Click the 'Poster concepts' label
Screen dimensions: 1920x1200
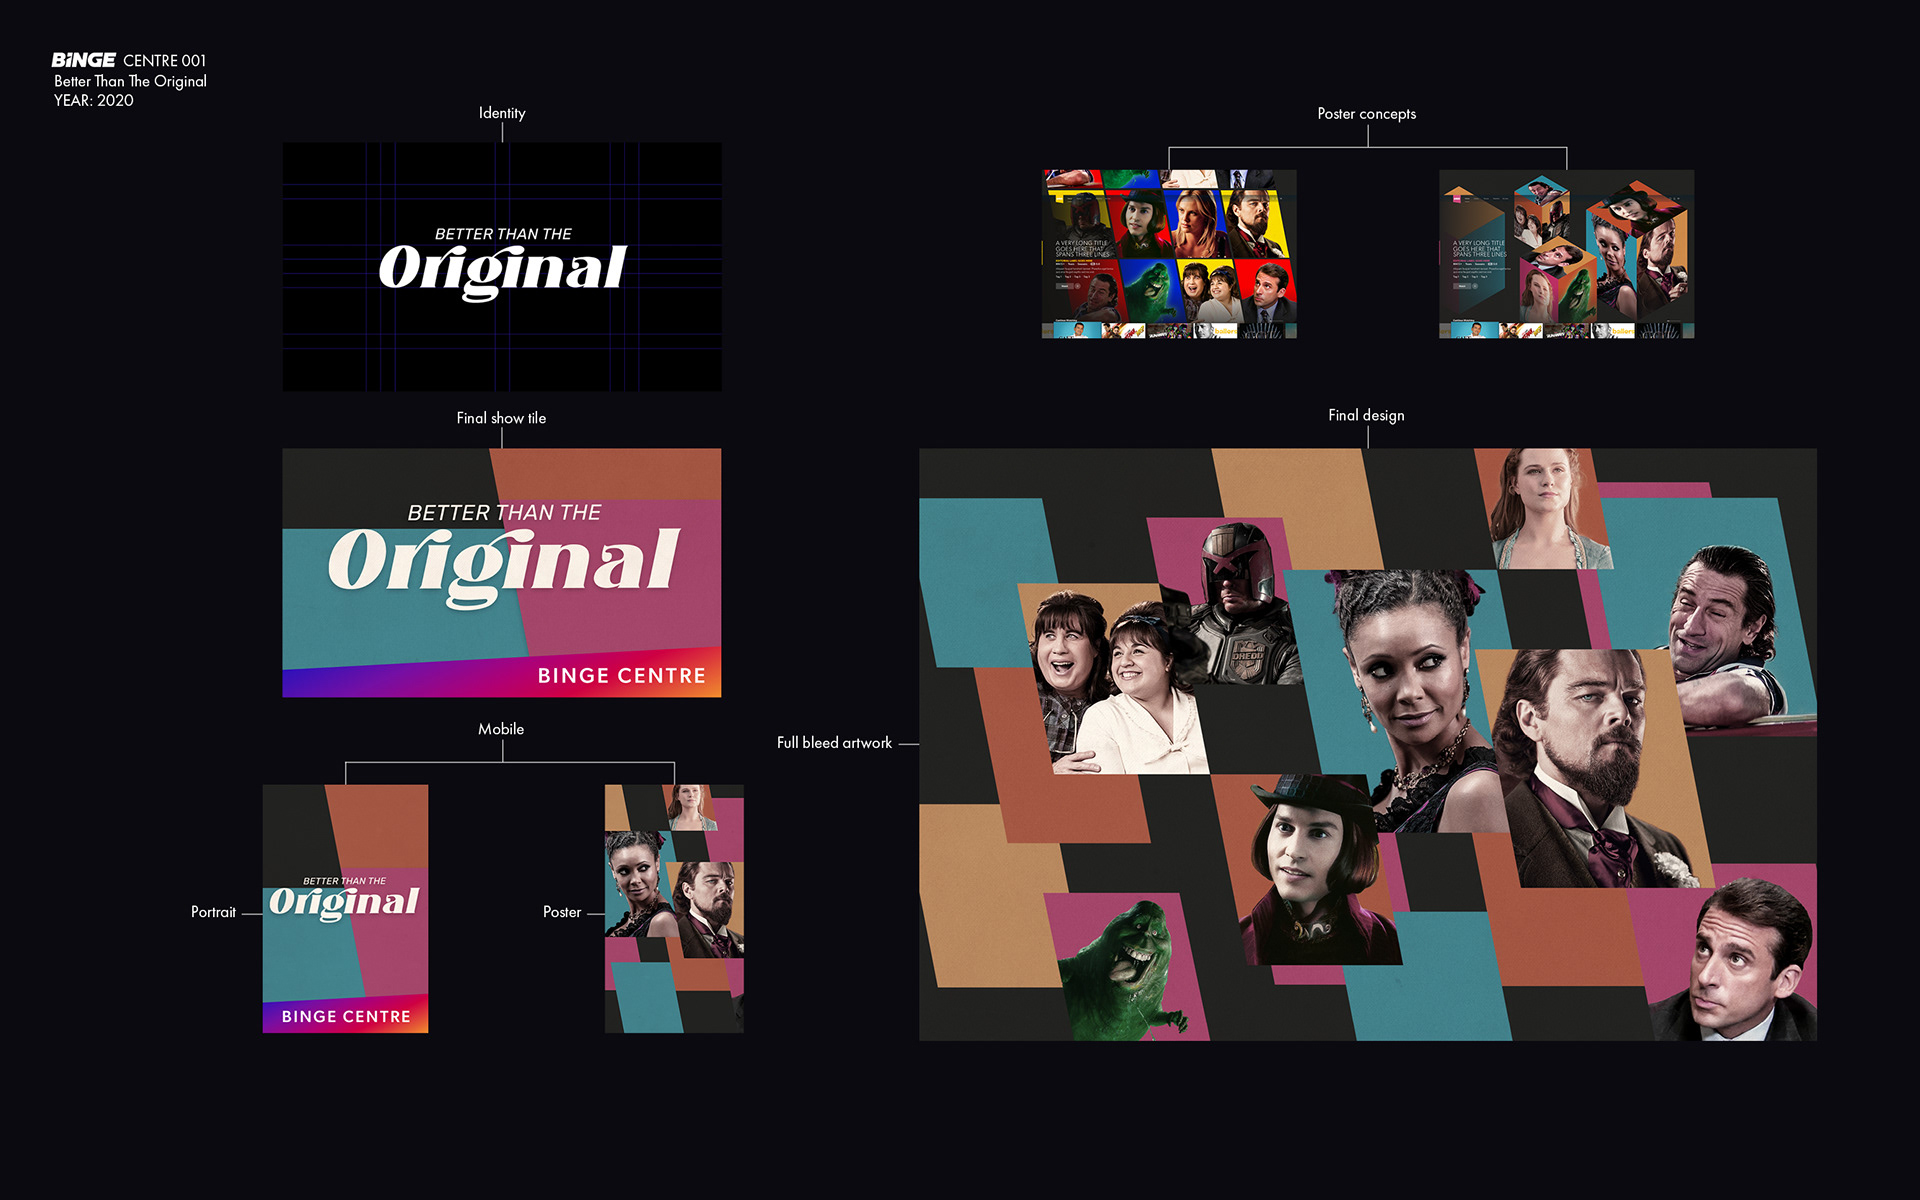click(x=1366, y=114)
